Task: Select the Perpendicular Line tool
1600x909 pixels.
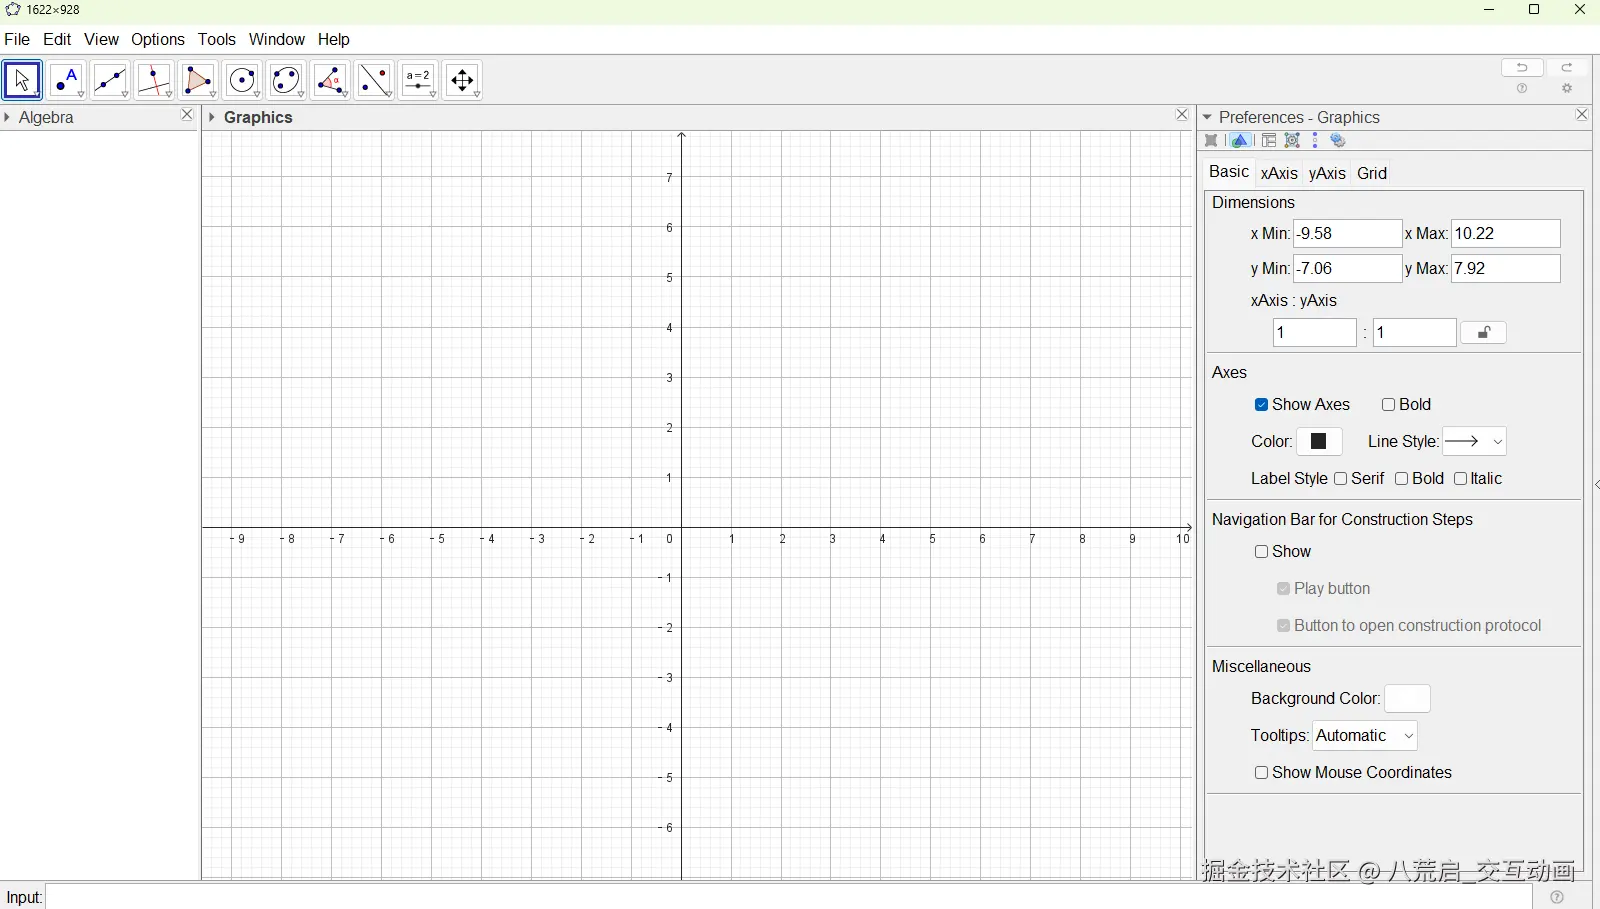Action: 154,80
